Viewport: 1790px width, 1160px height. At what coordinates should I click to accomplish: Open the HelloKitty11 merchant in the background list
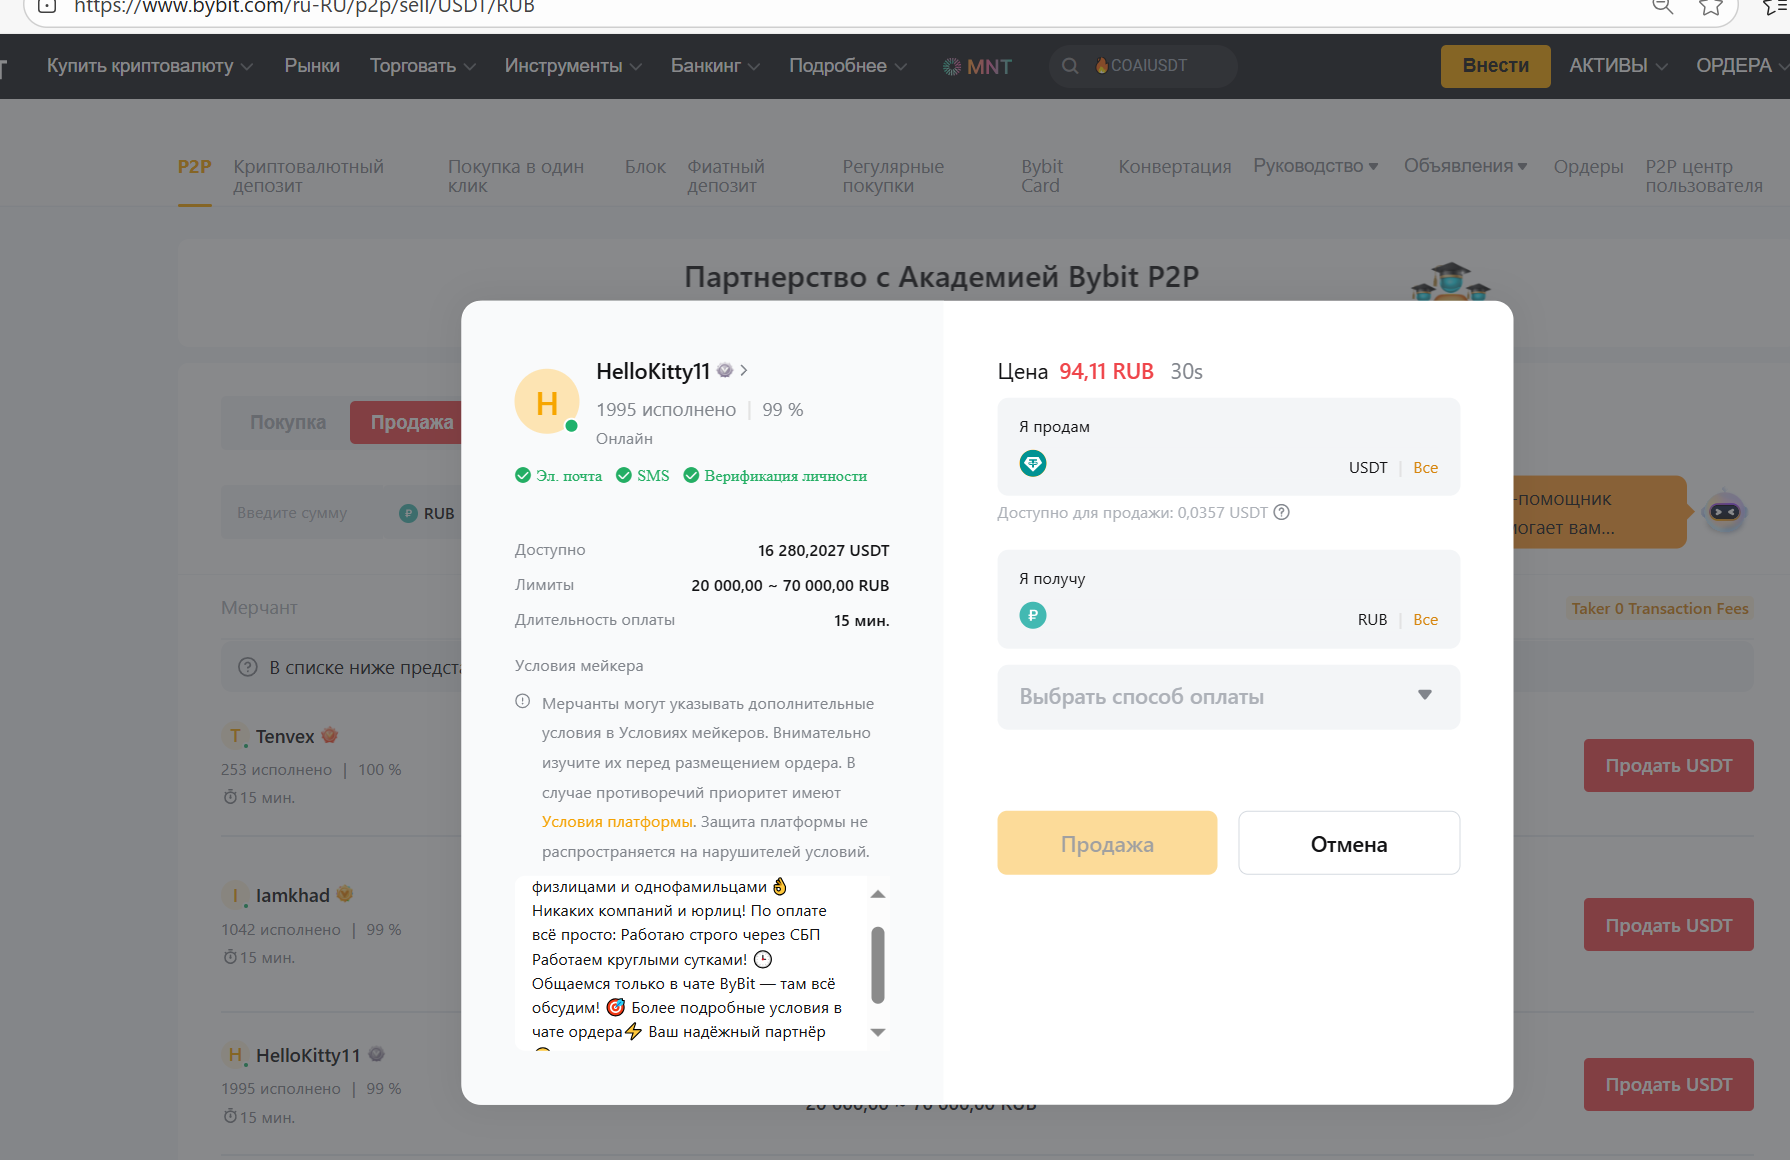308,1055
